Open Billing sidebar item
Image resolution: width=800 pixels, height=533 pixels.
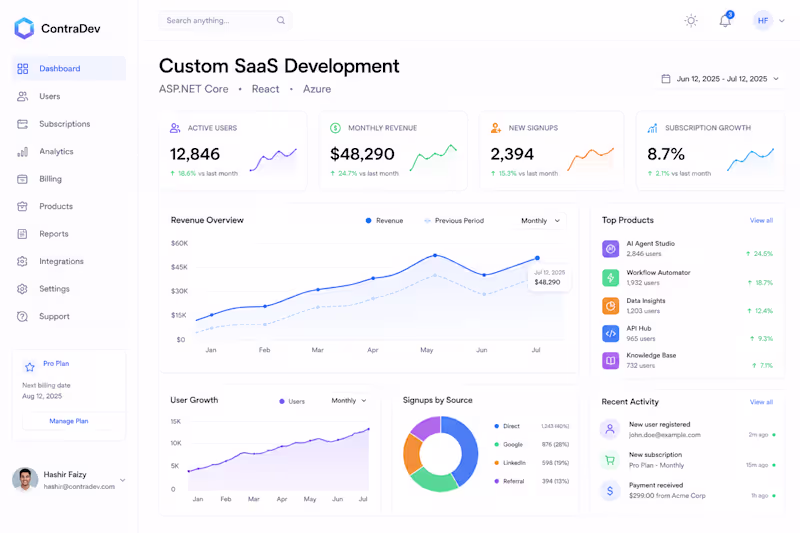click(x=68, y=179)
